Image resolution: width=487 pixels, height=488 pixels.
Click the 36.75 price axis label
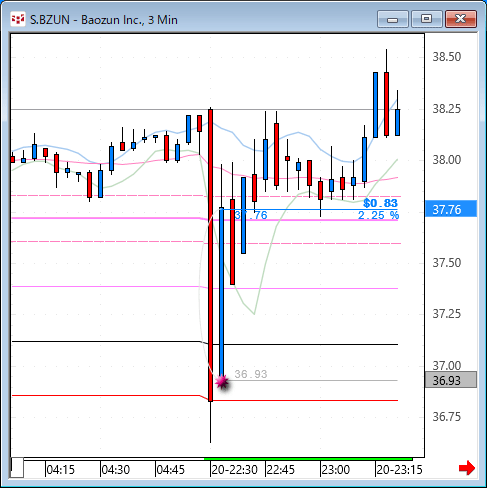pyautogui.click(x=447, y=417)
